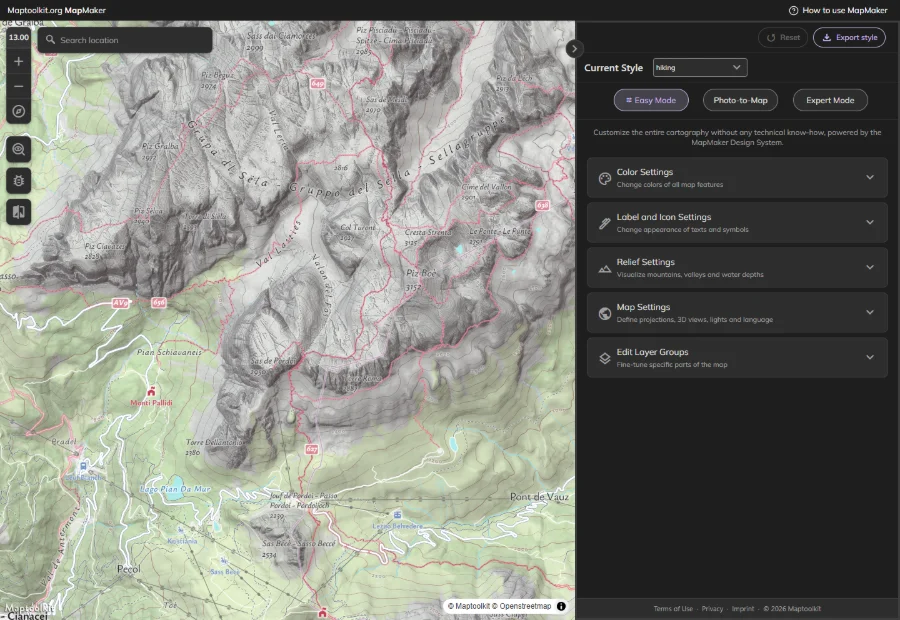
Task: Open Current Style dropdown showing hiking
Action: (700, 68)
